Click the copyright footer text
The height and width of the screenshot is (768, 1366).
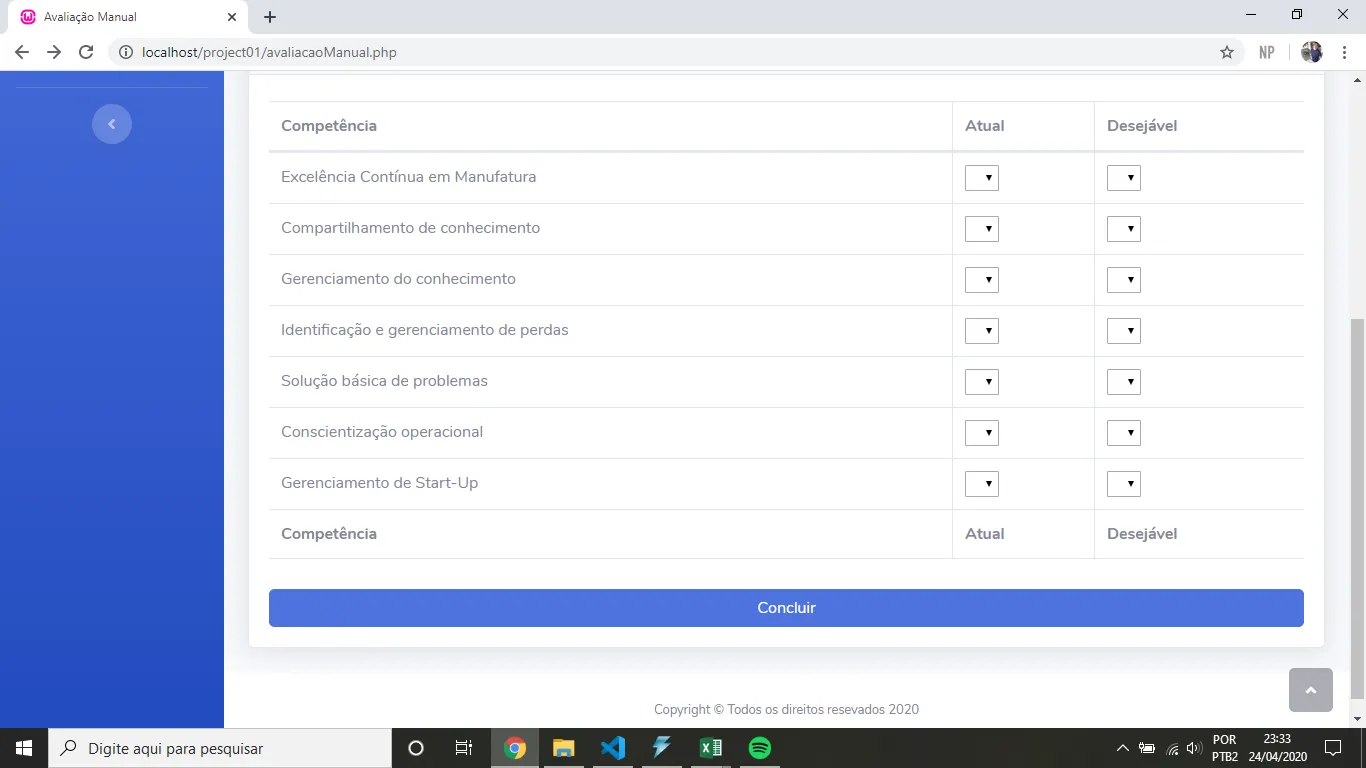click(786, 709)
